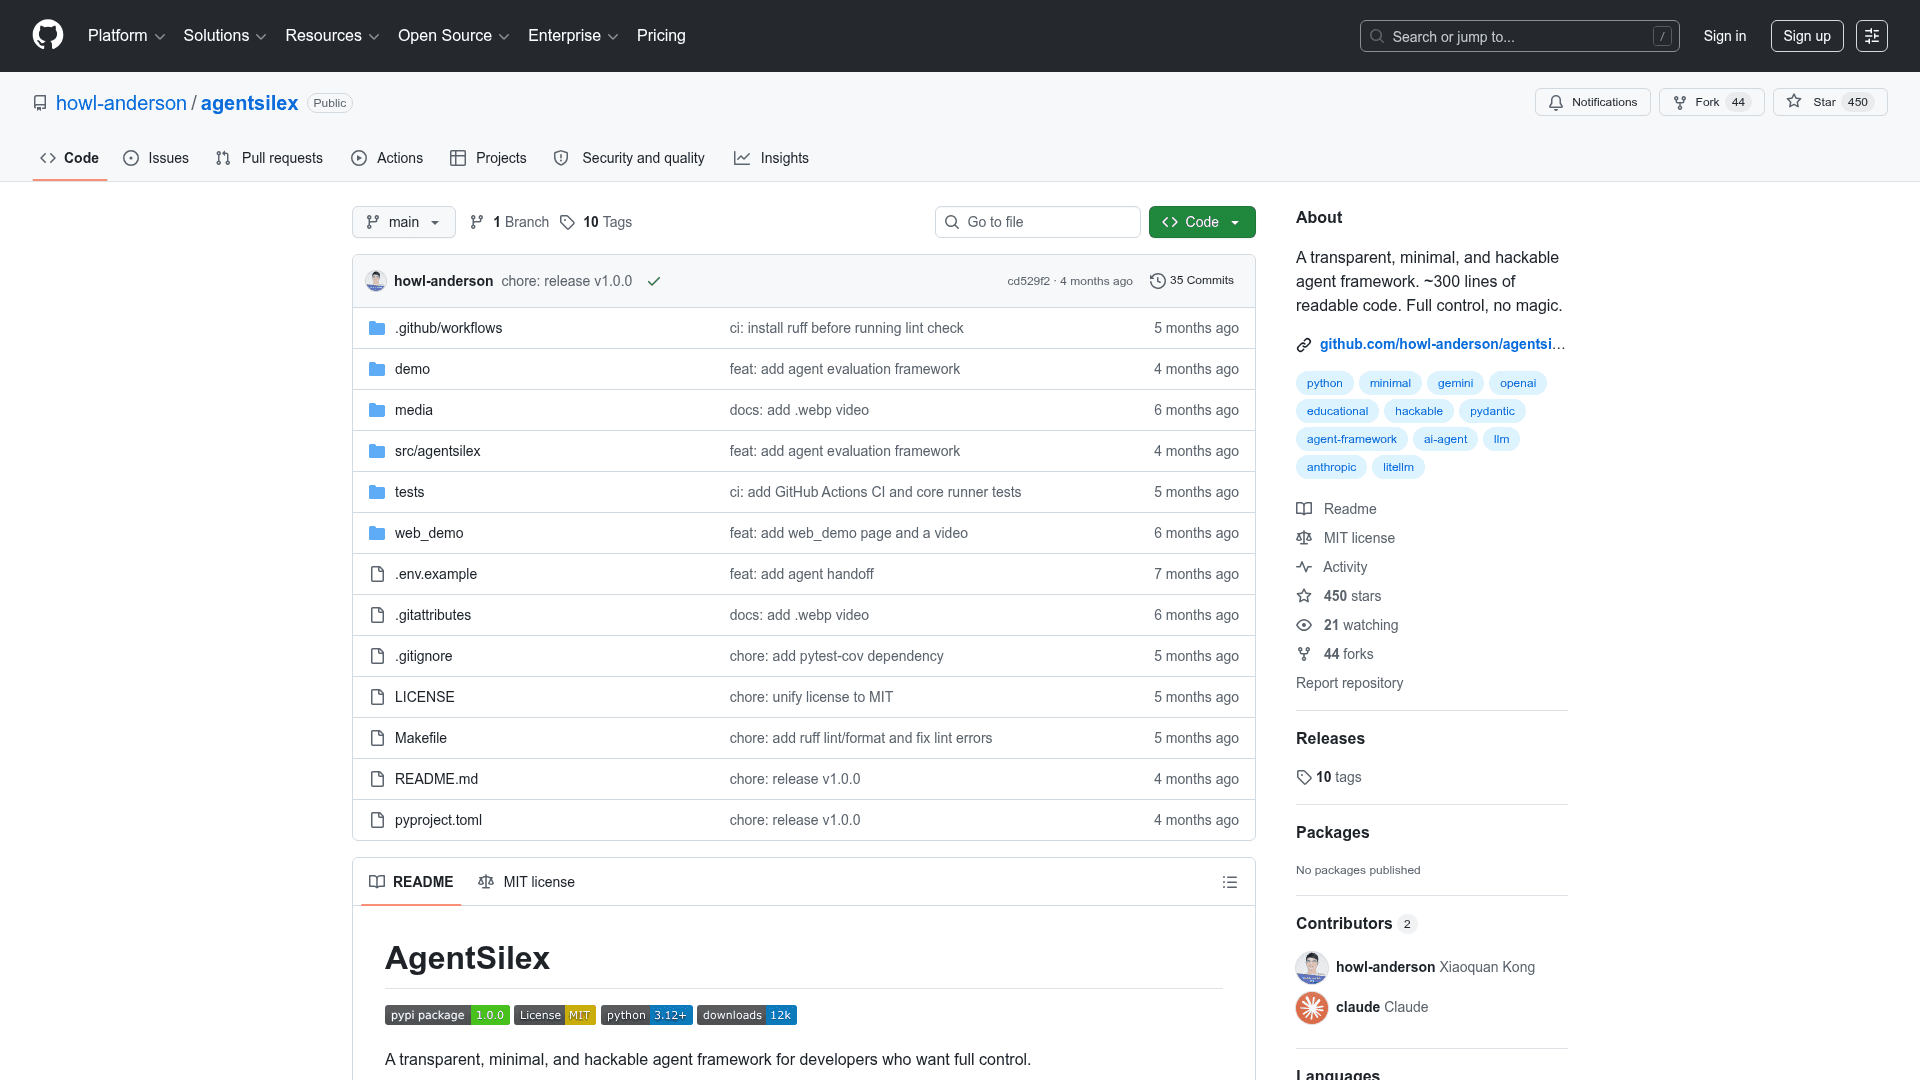
Task: Open the Pull requests tab
Action: tap(269, 158)
